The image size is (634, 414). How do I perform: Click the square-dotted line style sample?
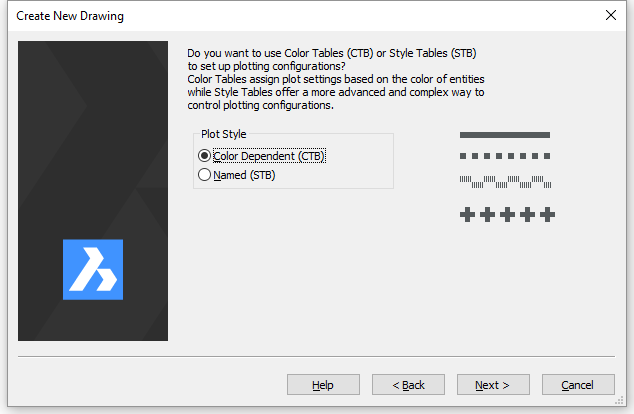pos(505,156)
